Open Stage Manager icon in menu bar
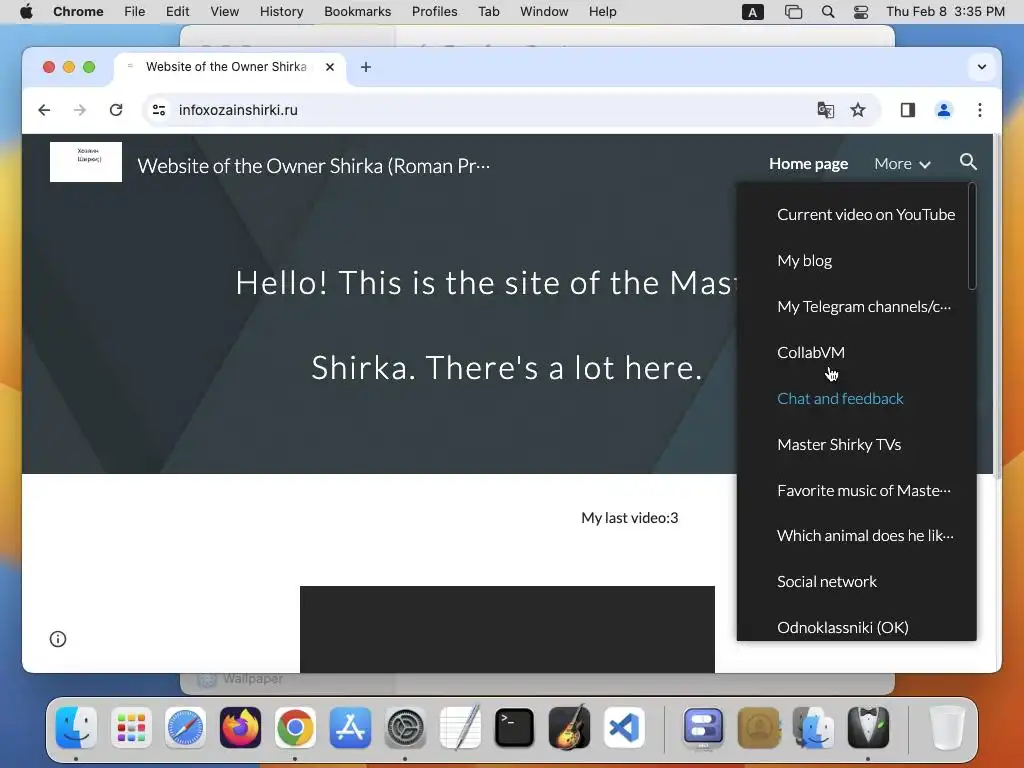The image size is (1024, 768). tap(793, 12)
